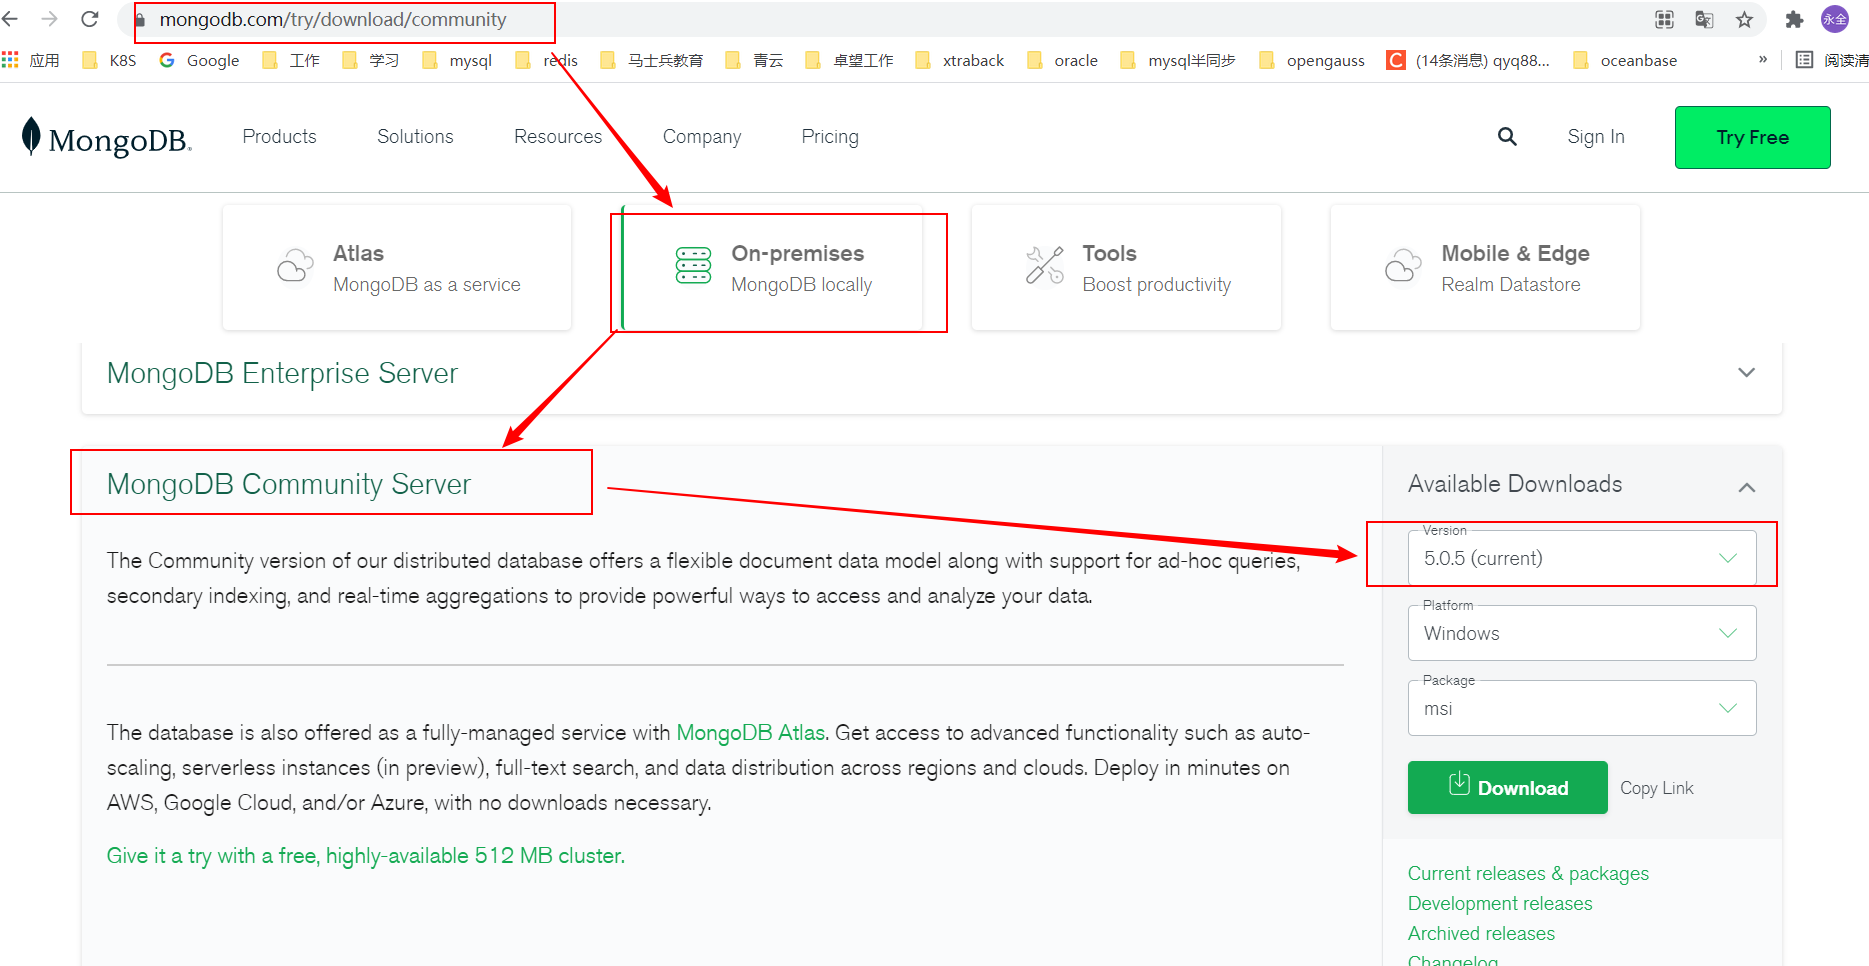Open the browser extensions puzzle icon

coord(1793,20)
